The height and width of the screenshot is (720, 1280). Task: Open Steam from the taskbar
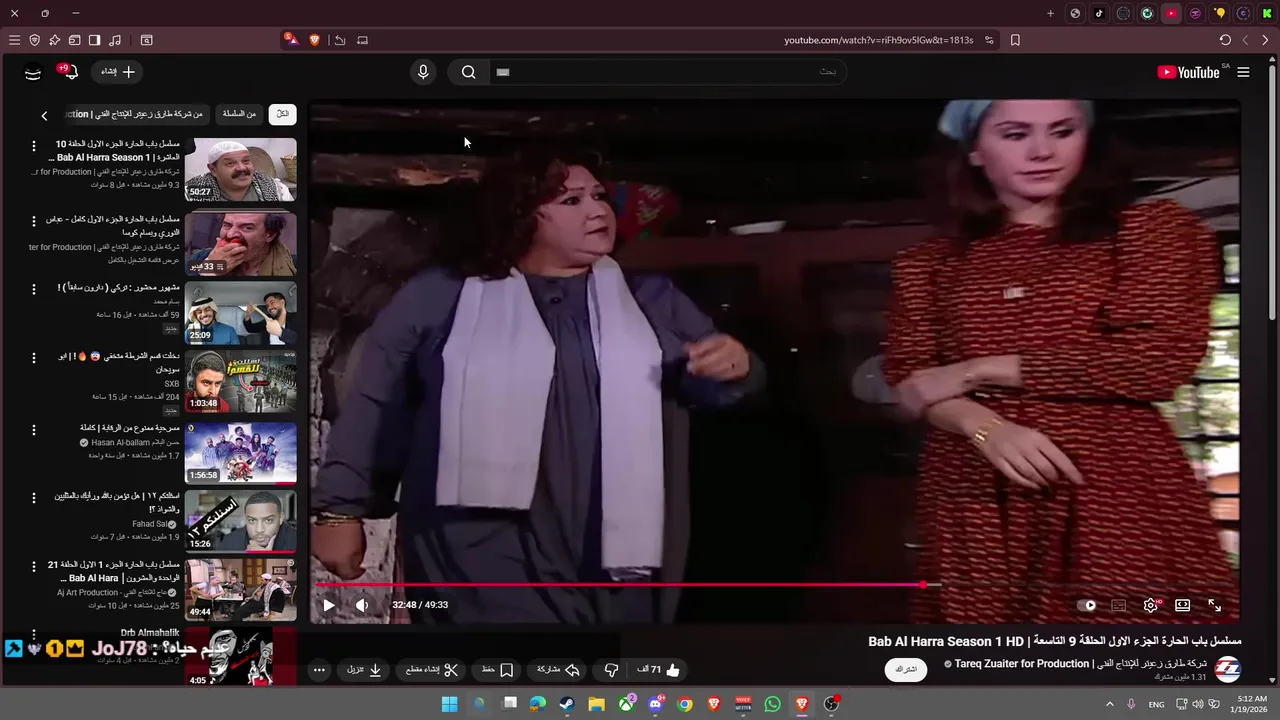[x=567, y=704]
